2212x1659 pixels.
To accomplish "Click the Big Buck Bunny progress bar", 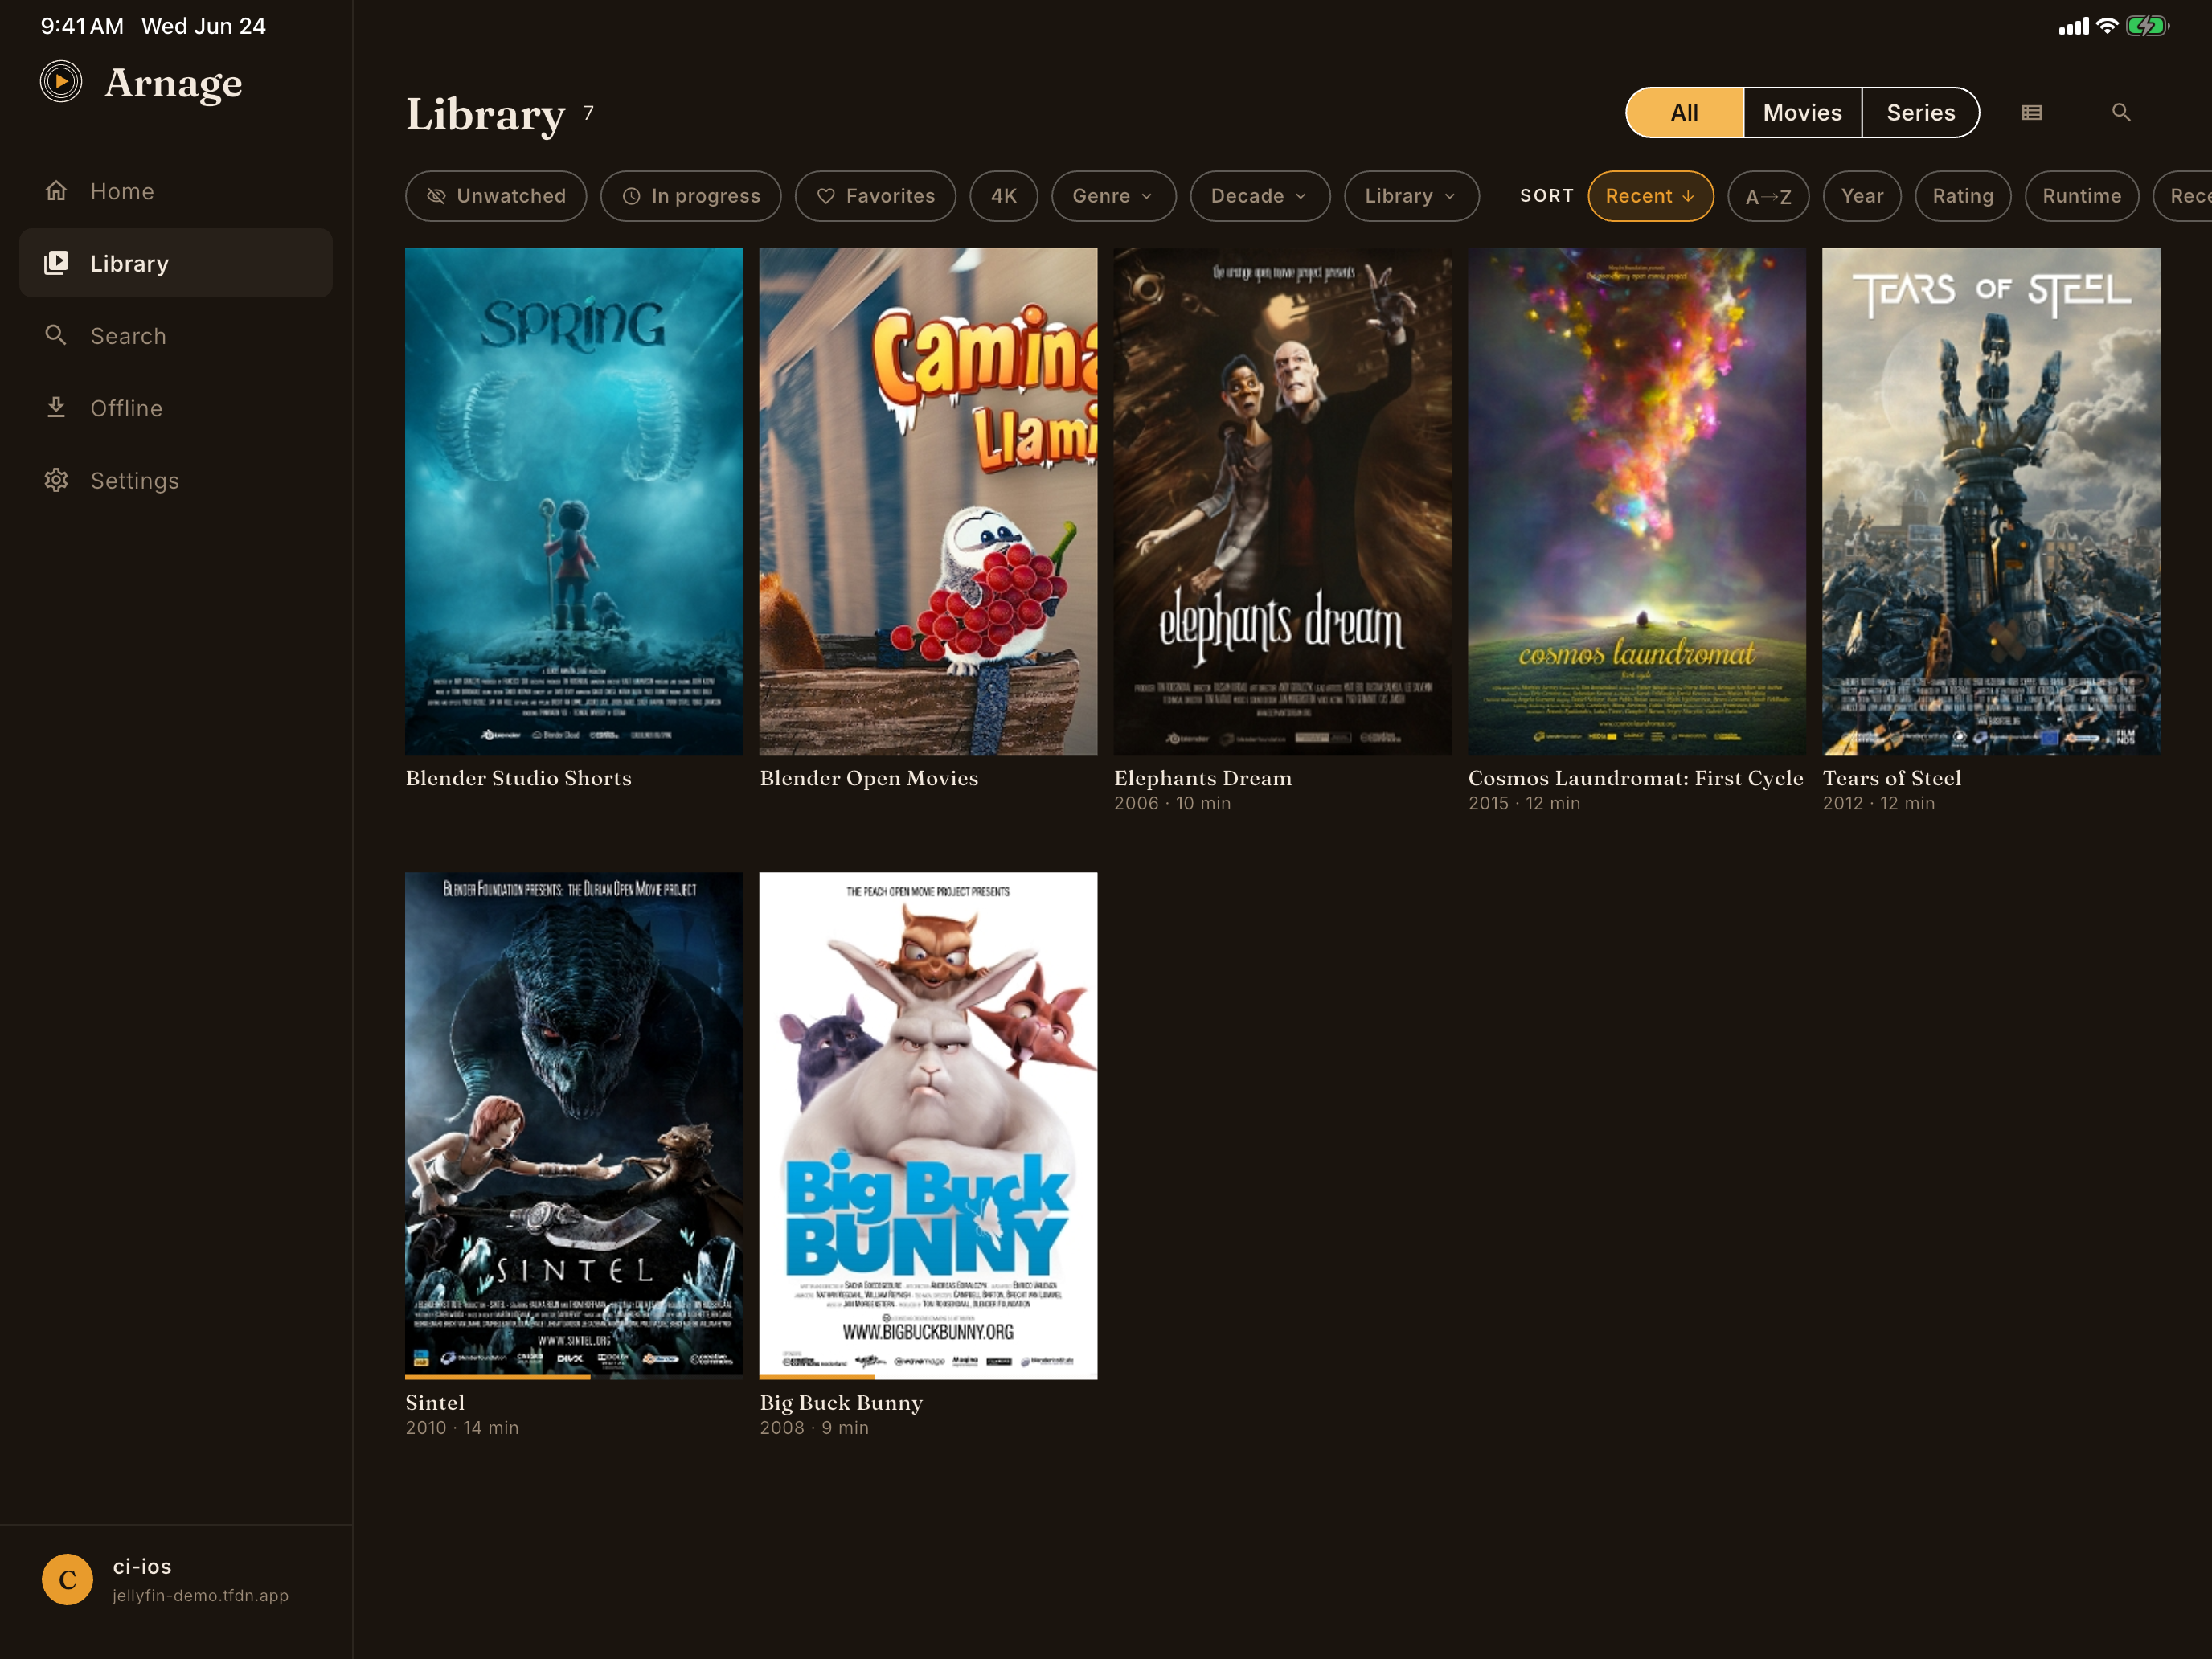I will (928, 1377).
